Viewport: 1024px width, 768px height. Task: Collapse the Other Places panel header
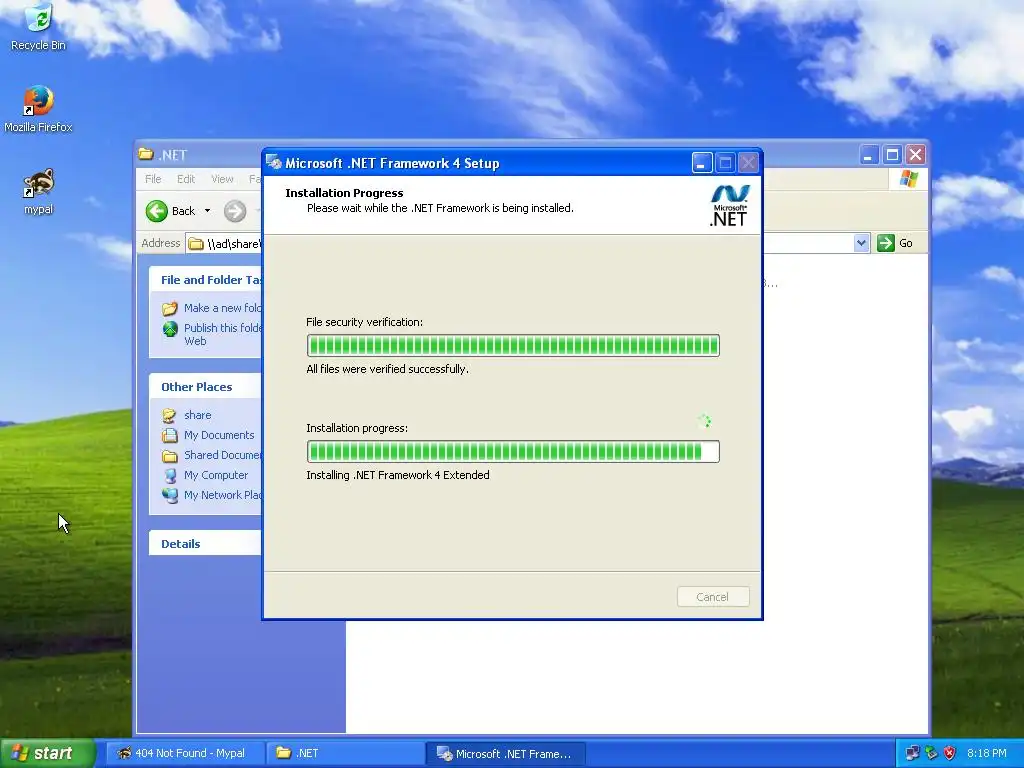pos(205,387)
